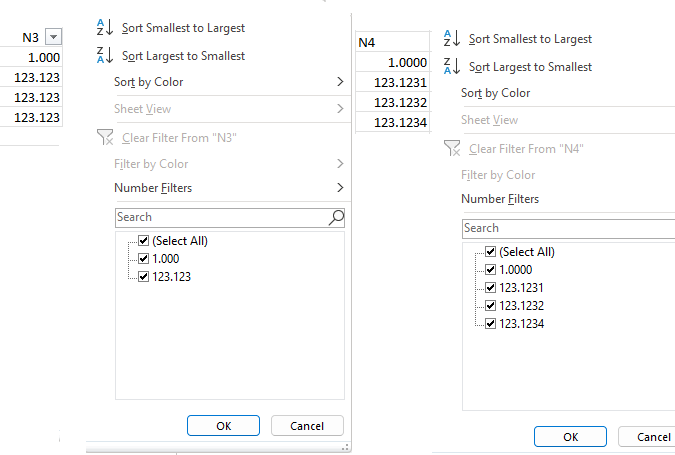
Task: Click the clear filter funnel icon for N3
Action: 105,138
